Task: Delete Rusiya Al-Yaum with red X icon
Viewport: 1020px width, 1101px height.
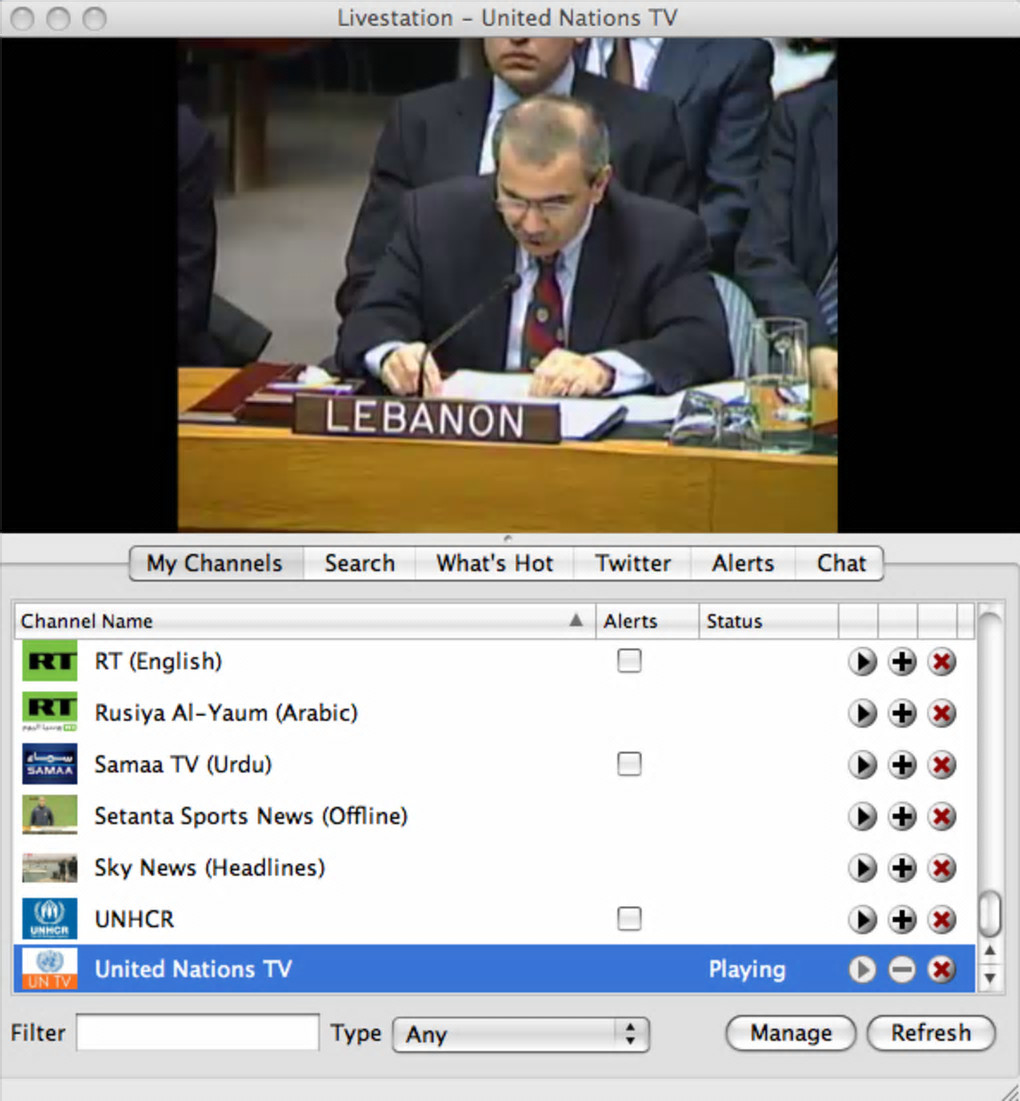Action: coord(941,713)
